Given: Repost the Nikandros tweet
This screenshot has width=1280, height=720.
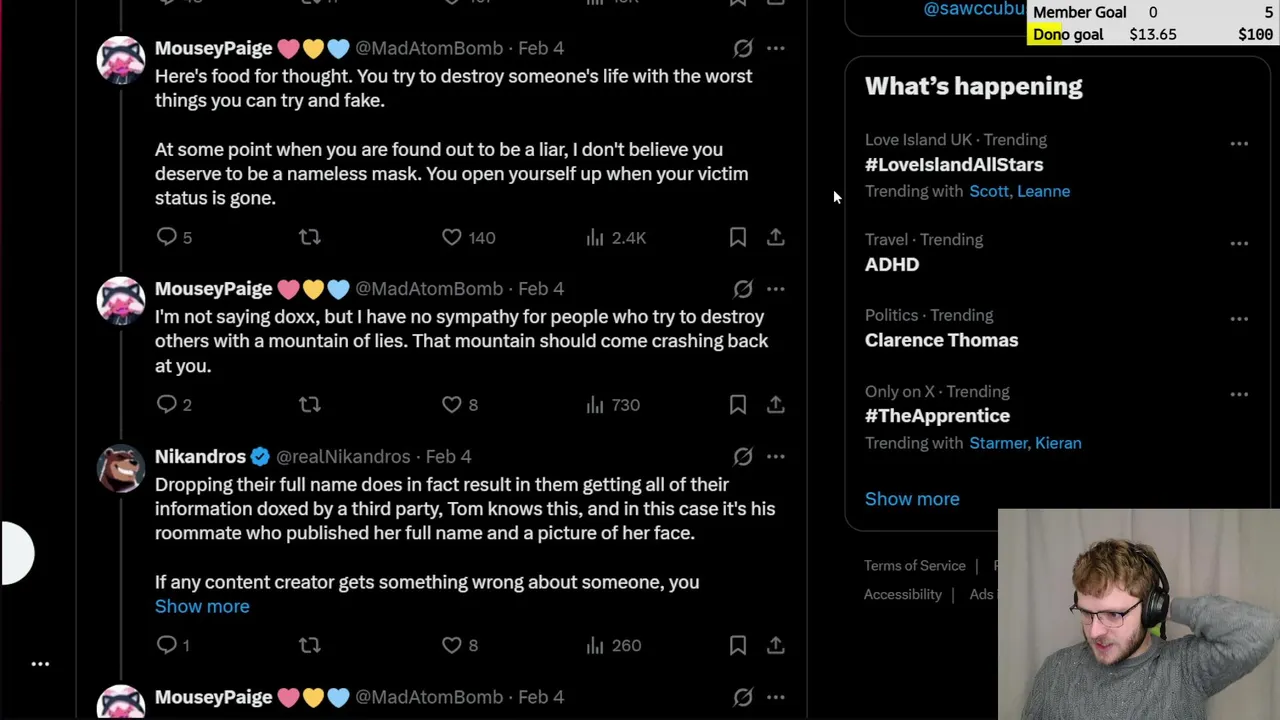Looking at the screenshot, I should pyautogui.click(x=310, y=645).
